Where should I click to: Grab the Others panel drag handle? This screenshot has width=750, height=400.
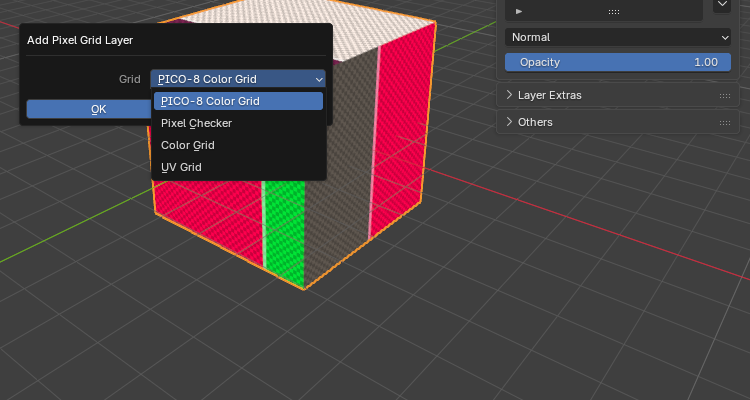coord(725,122)
